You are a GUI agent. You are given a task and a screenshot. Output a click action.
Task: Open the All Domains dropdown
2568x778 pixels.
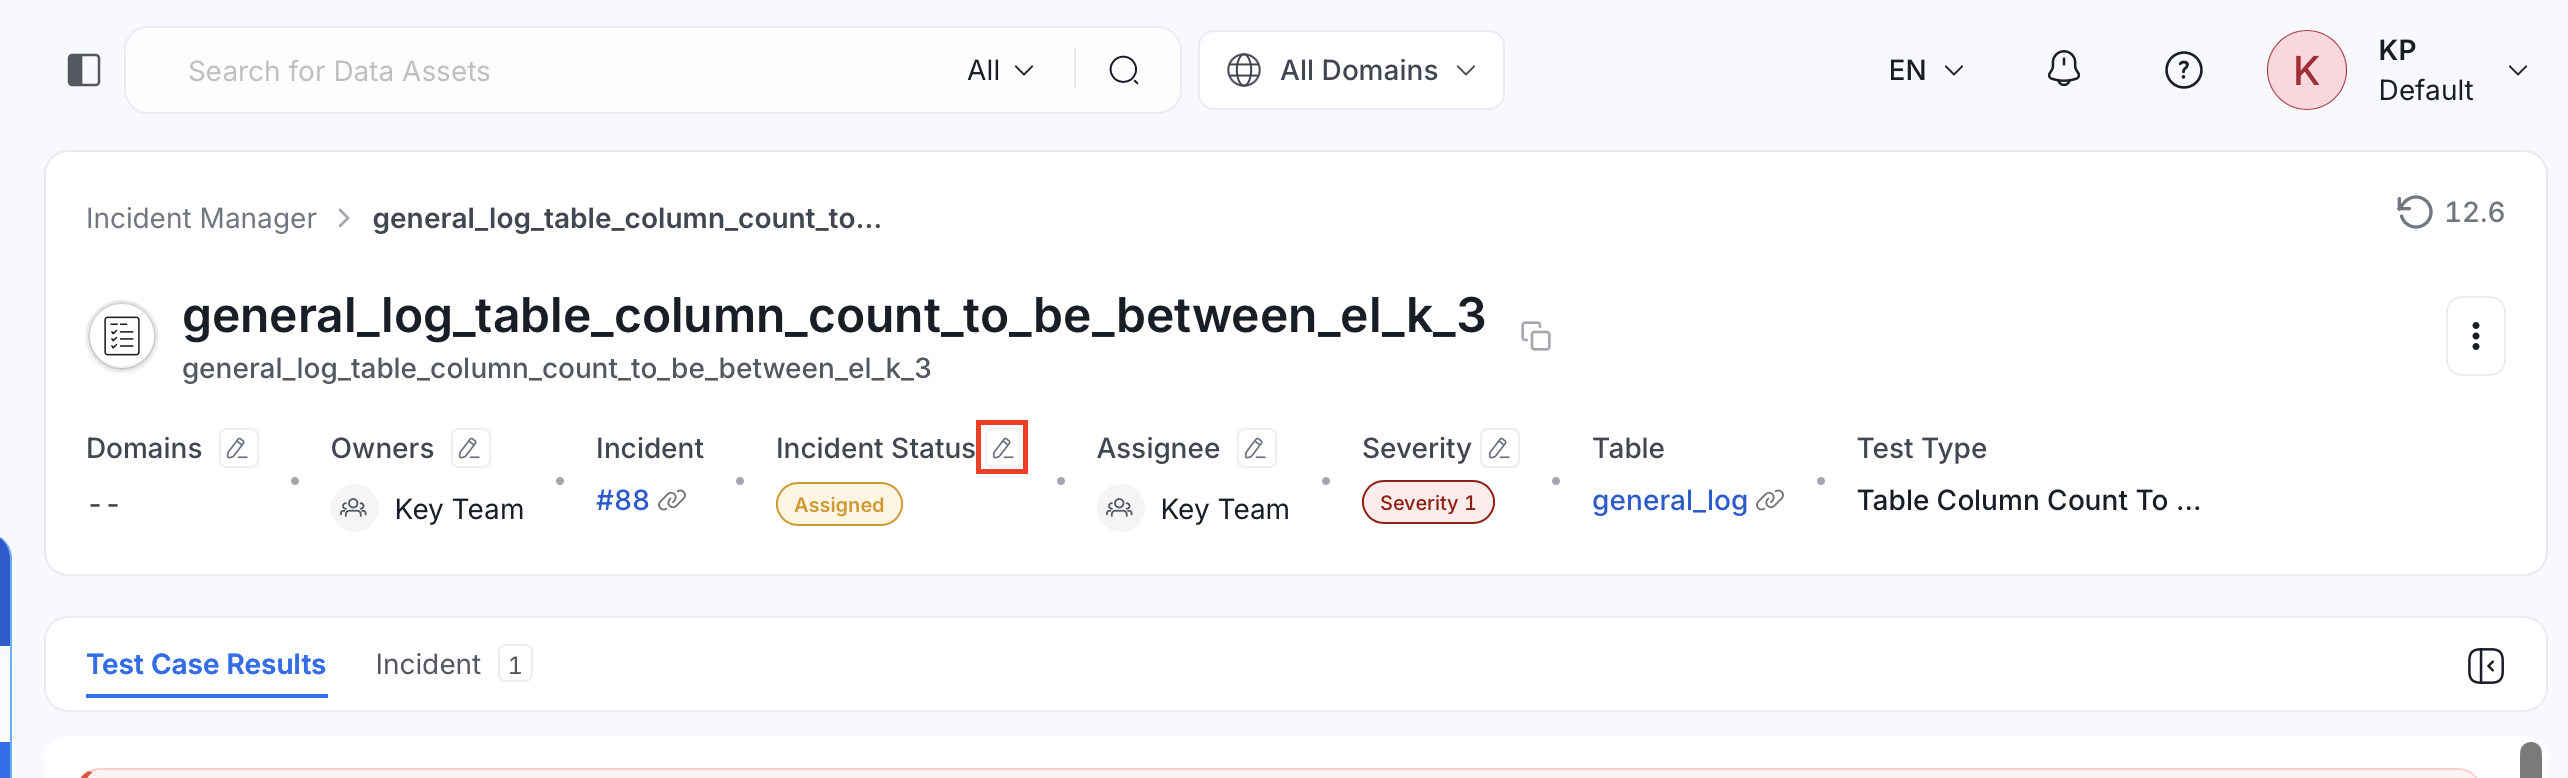[1351, 70]
